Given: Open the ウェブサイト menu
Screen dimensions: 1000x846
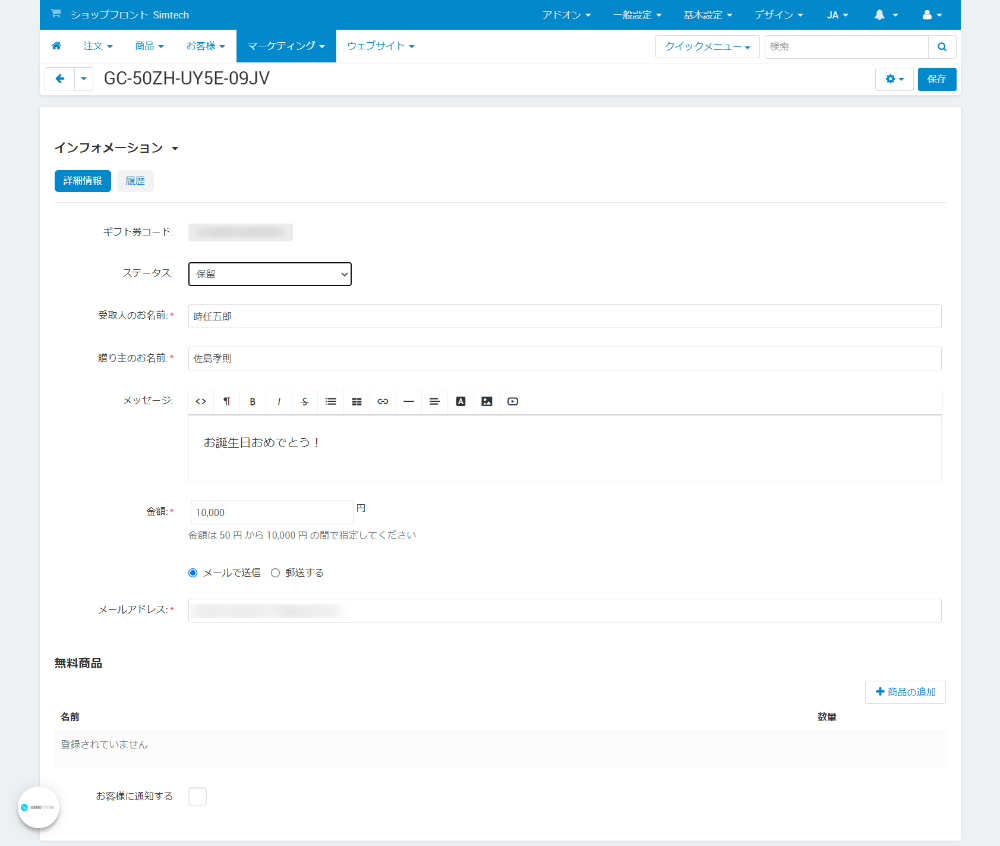Looking at the screenshot, I should 381,46.
